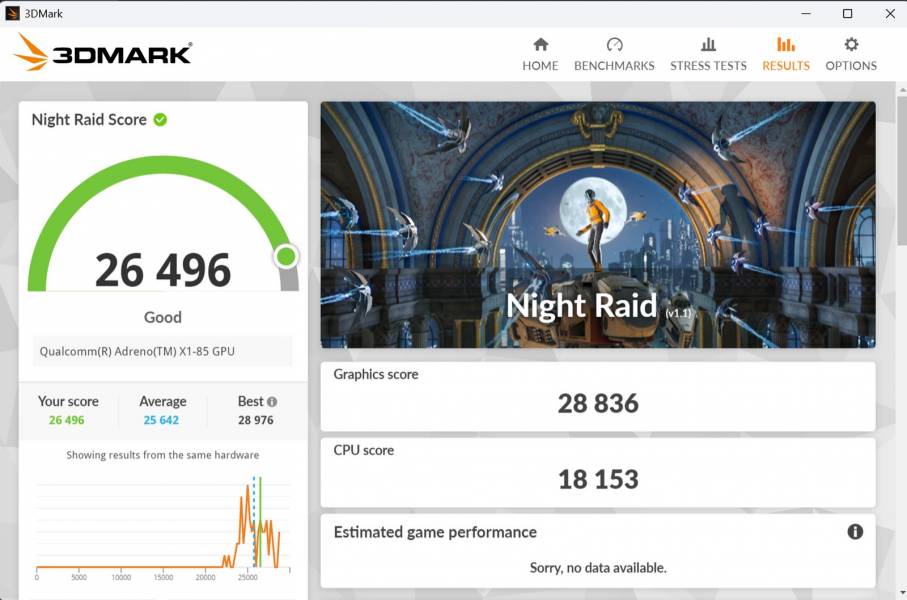Image resolution: width=907 pixels, height=600 pixels.
Task: Click the Your score label
Action: point(68,402)
